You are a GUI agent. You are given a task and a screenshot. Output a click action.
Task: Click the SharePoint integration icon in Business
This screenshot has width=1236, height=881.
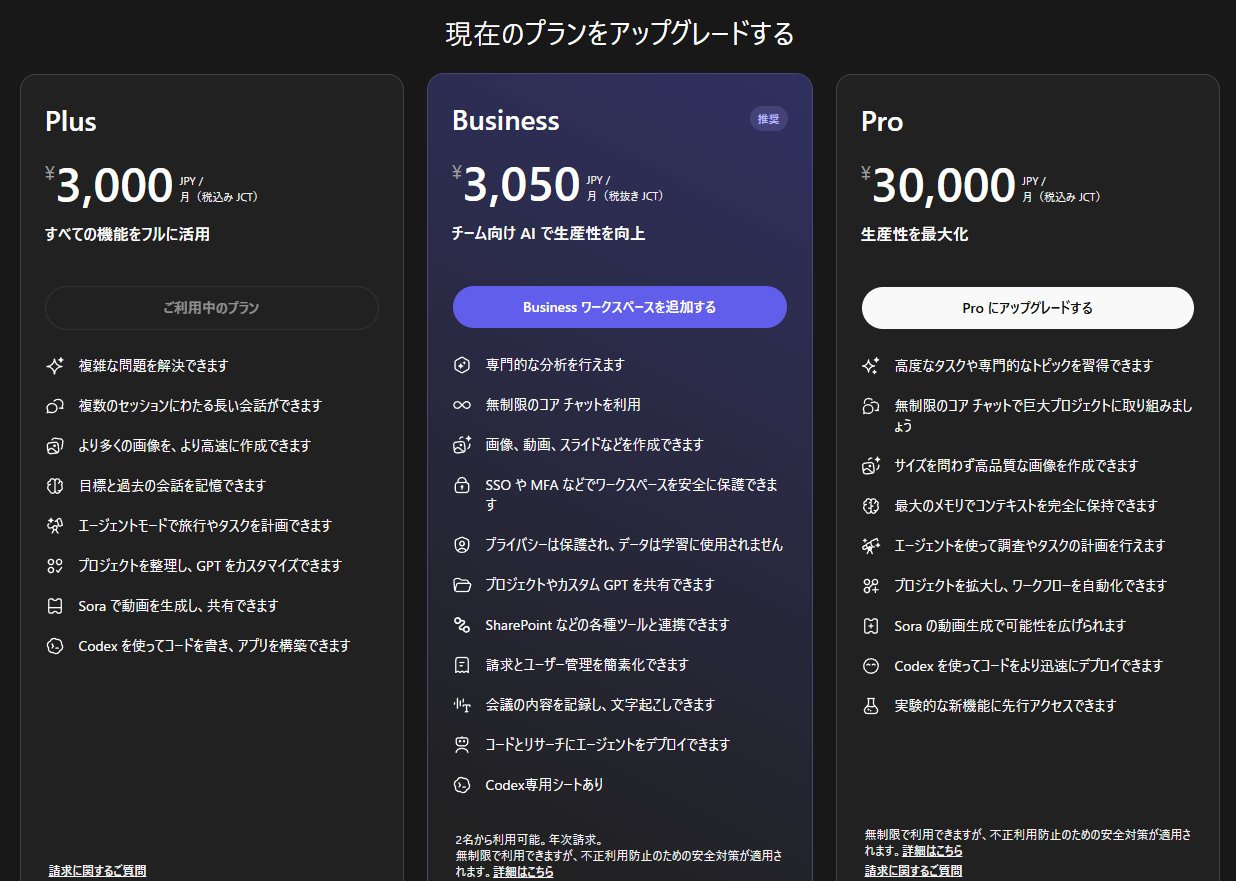pos(461,625)
